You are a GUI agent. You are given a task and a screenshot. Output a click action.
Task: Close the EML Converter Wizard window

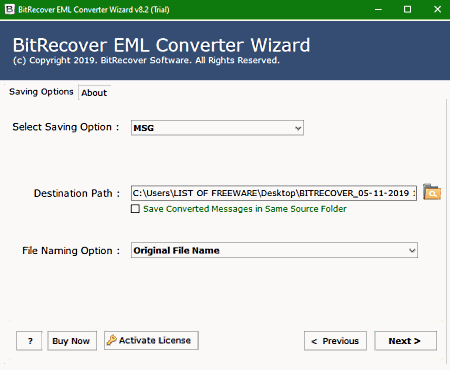437,9
